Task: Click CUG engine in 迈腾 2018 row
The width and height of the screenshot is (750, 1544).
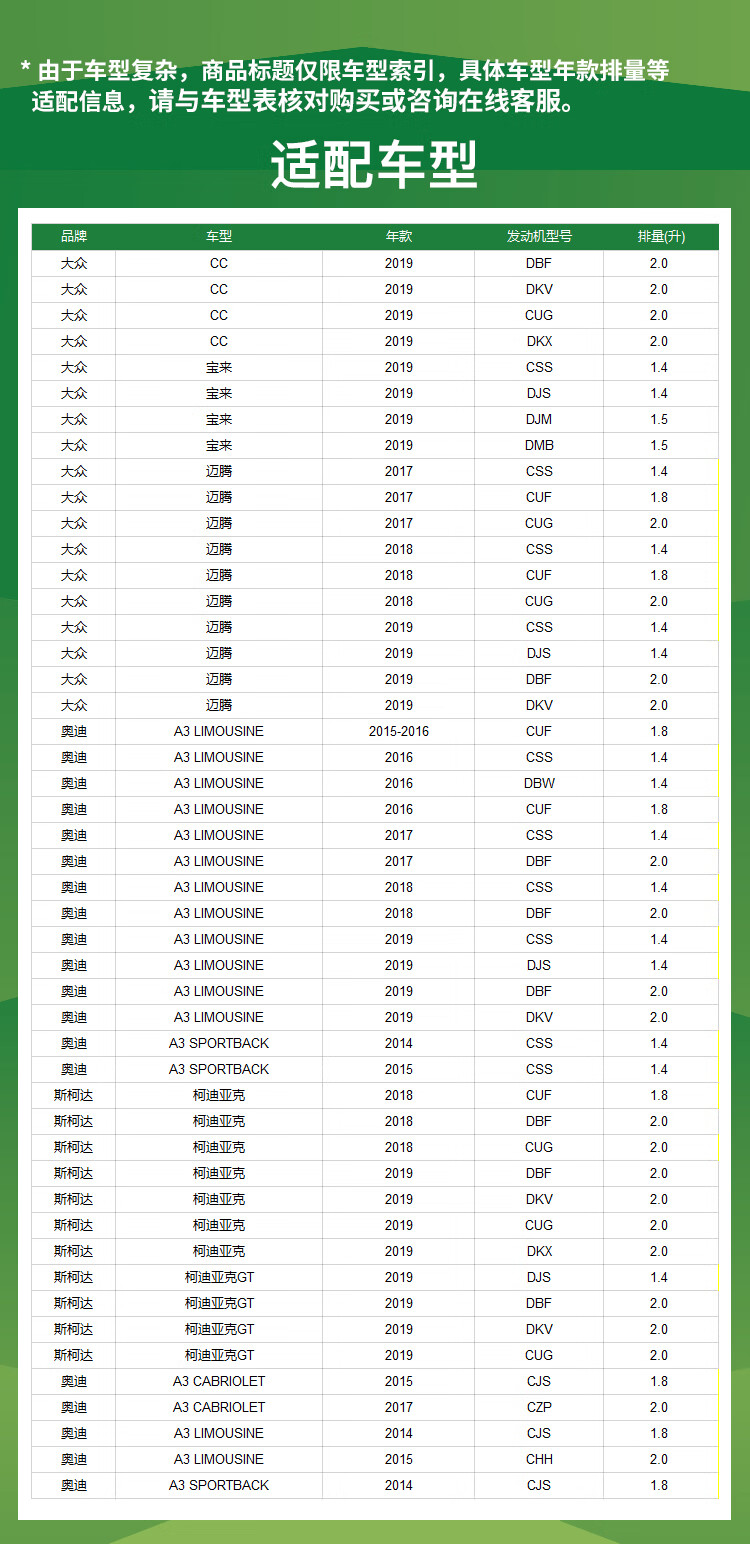Action: (x=539, y=601)
